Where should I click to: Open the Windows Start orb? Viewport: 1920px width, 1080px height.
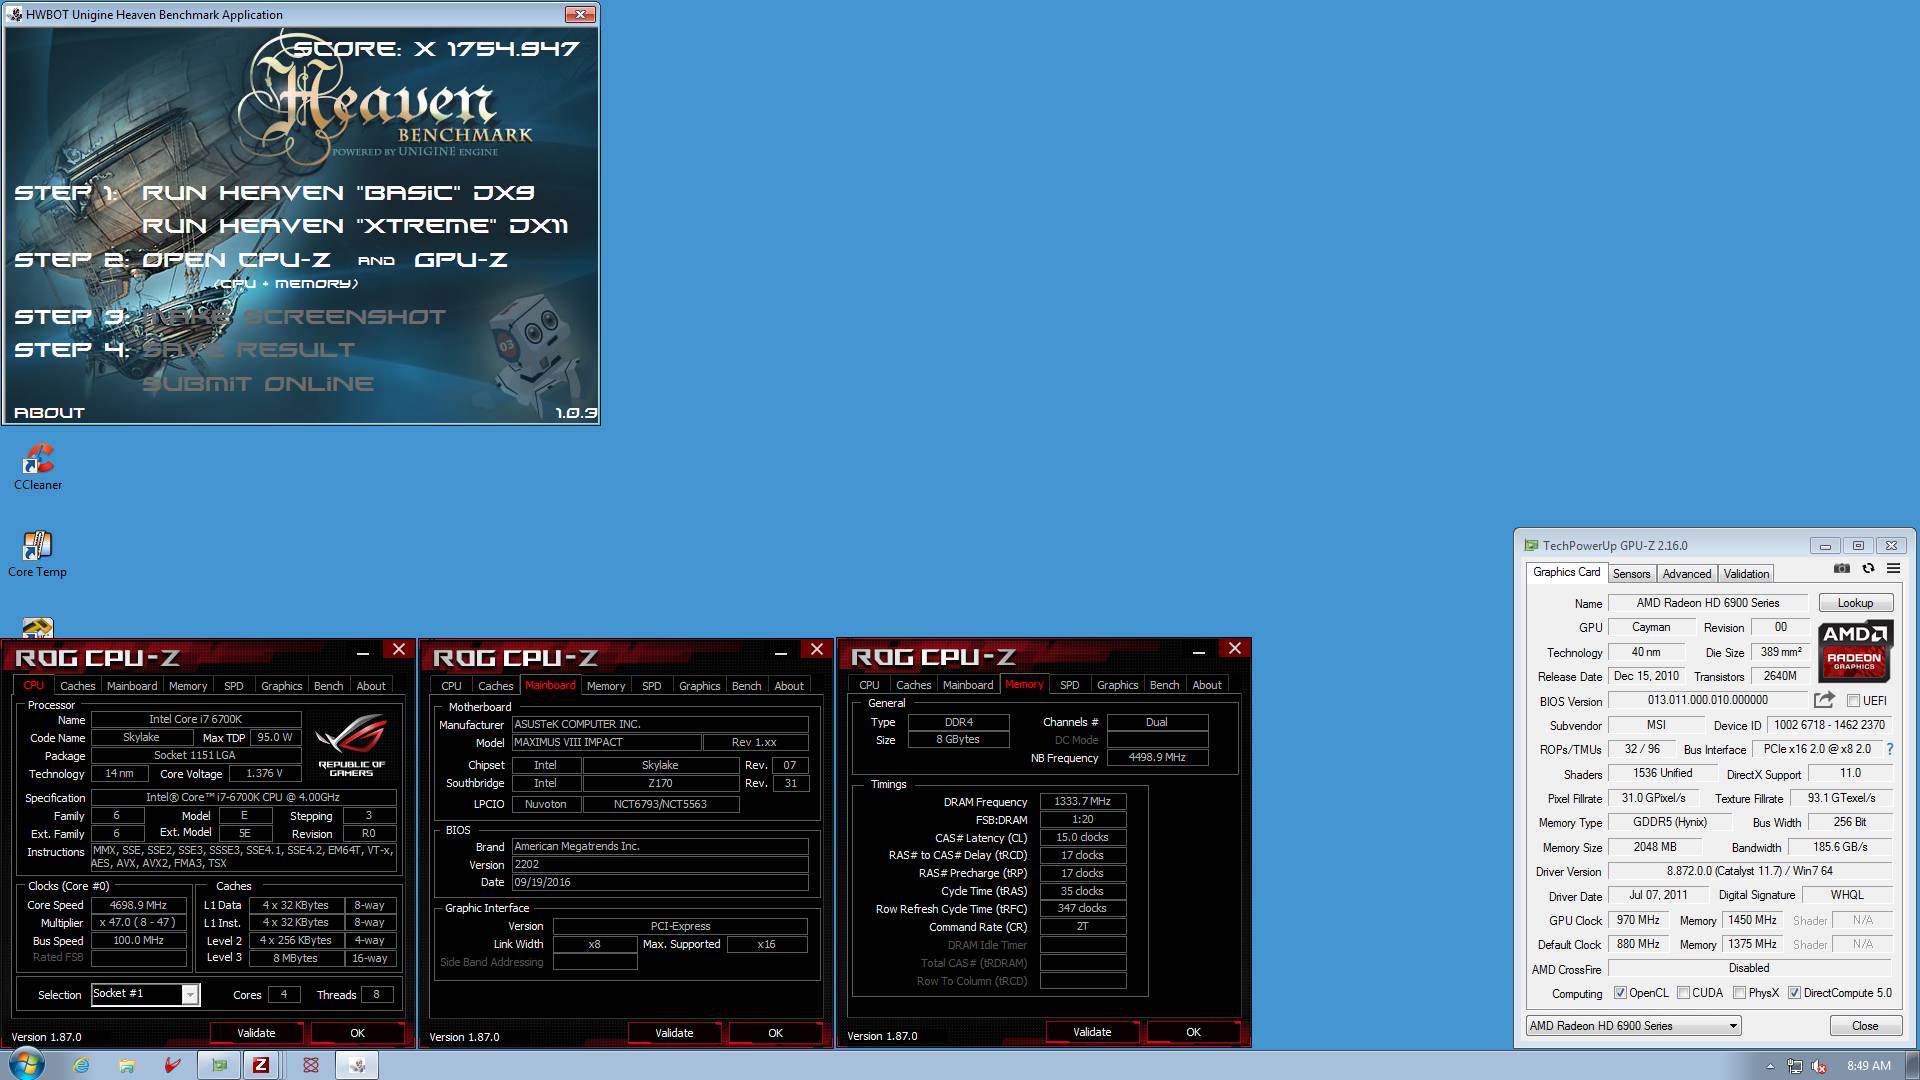pos(27,1064)
